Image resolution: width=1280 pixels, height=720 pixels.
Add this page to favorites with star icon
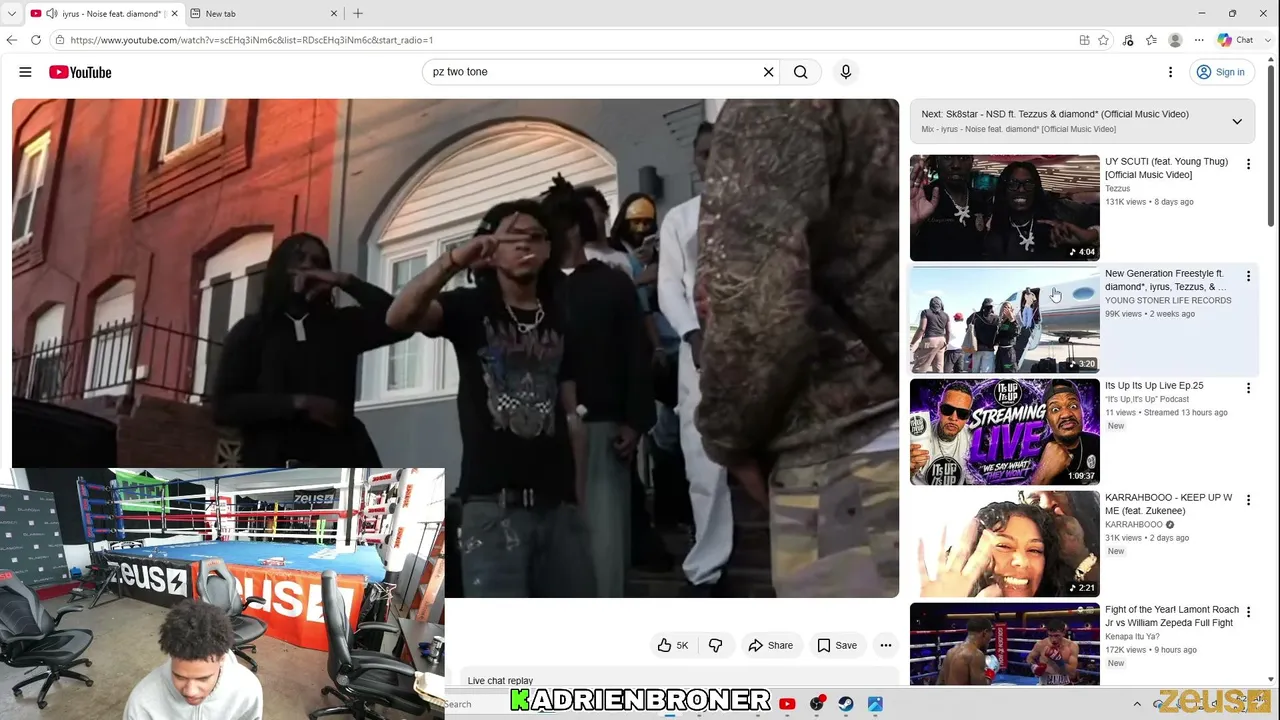[1103, 40]
